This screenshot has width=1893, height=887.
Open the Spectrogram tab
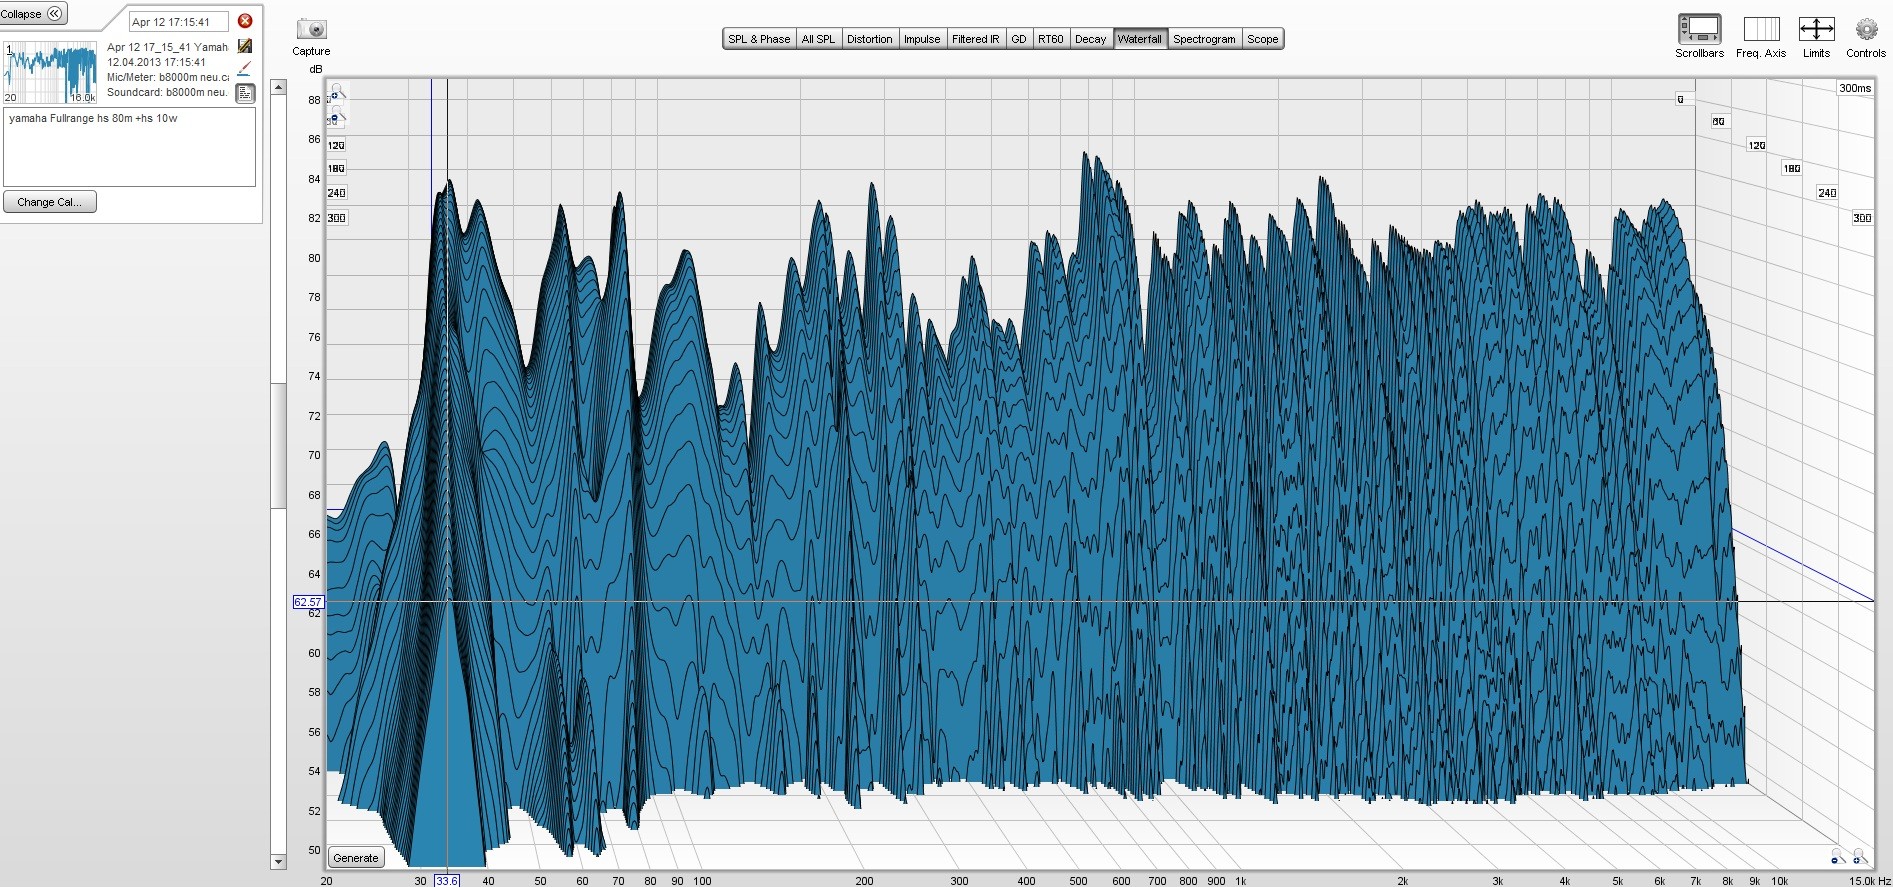point(1204,39)
